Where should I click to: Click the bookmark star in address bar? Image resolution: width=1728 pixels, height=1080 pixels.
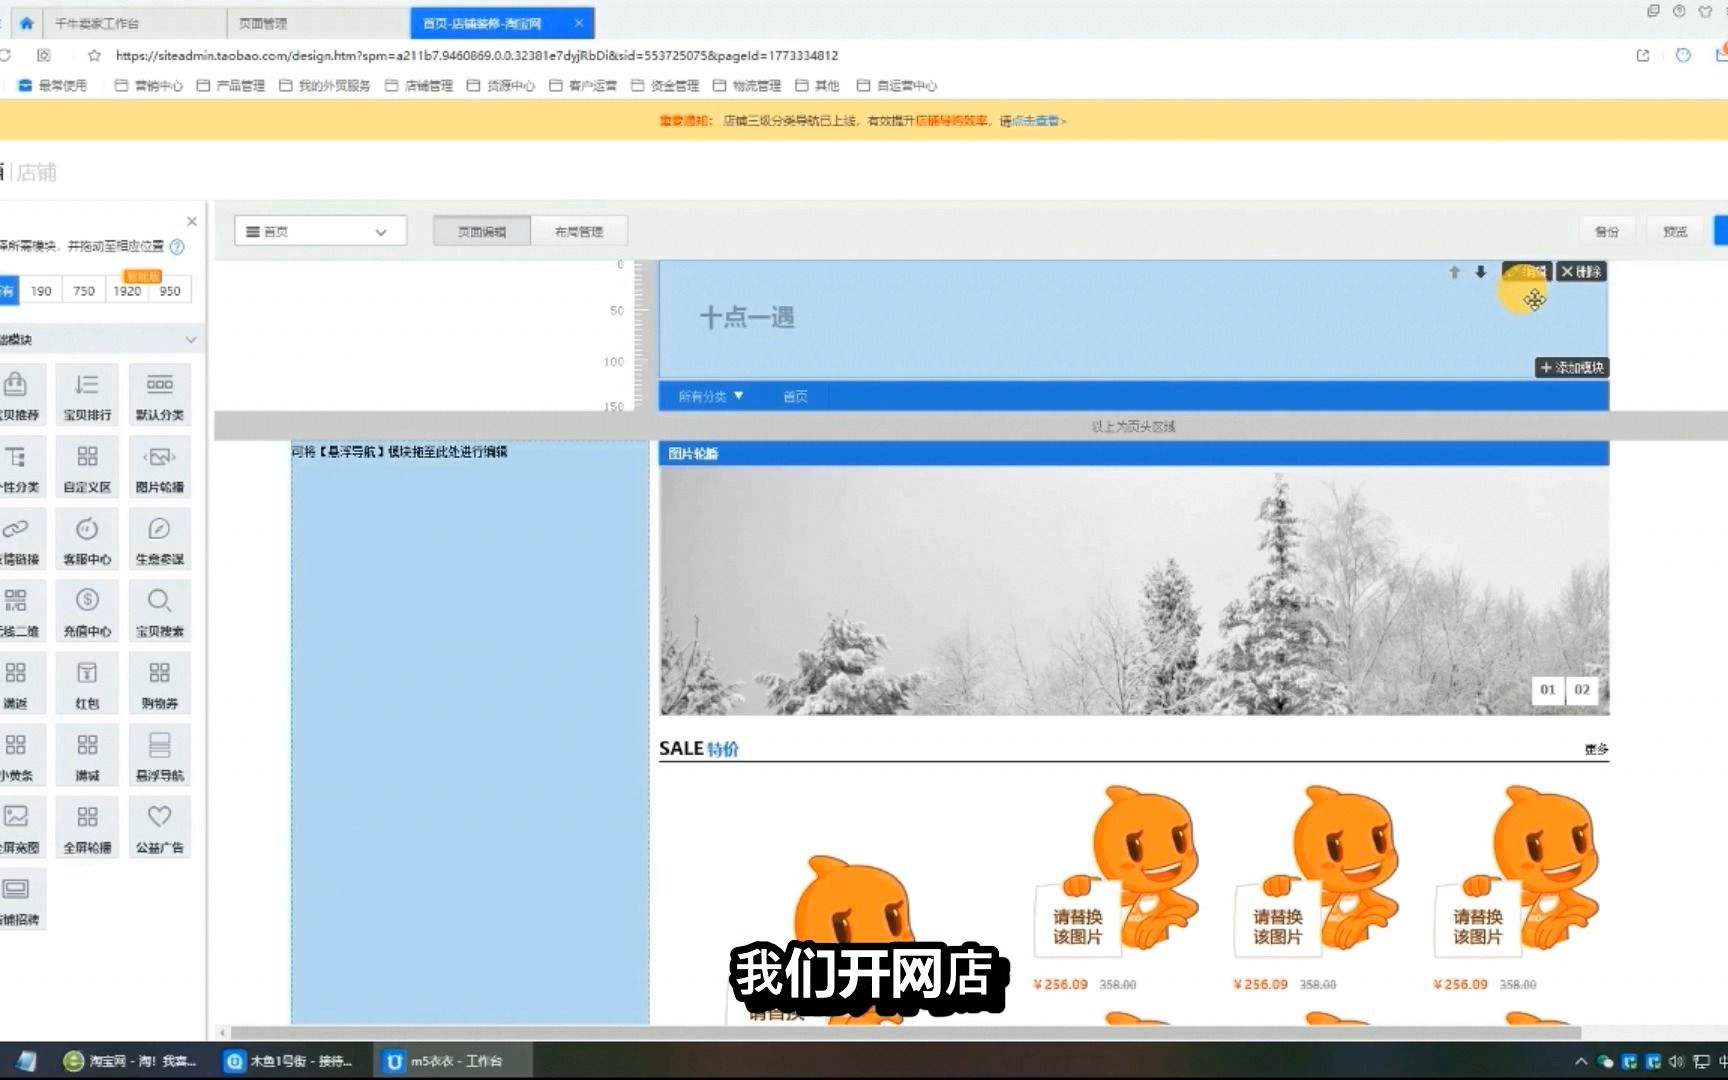tap(94, 56)
